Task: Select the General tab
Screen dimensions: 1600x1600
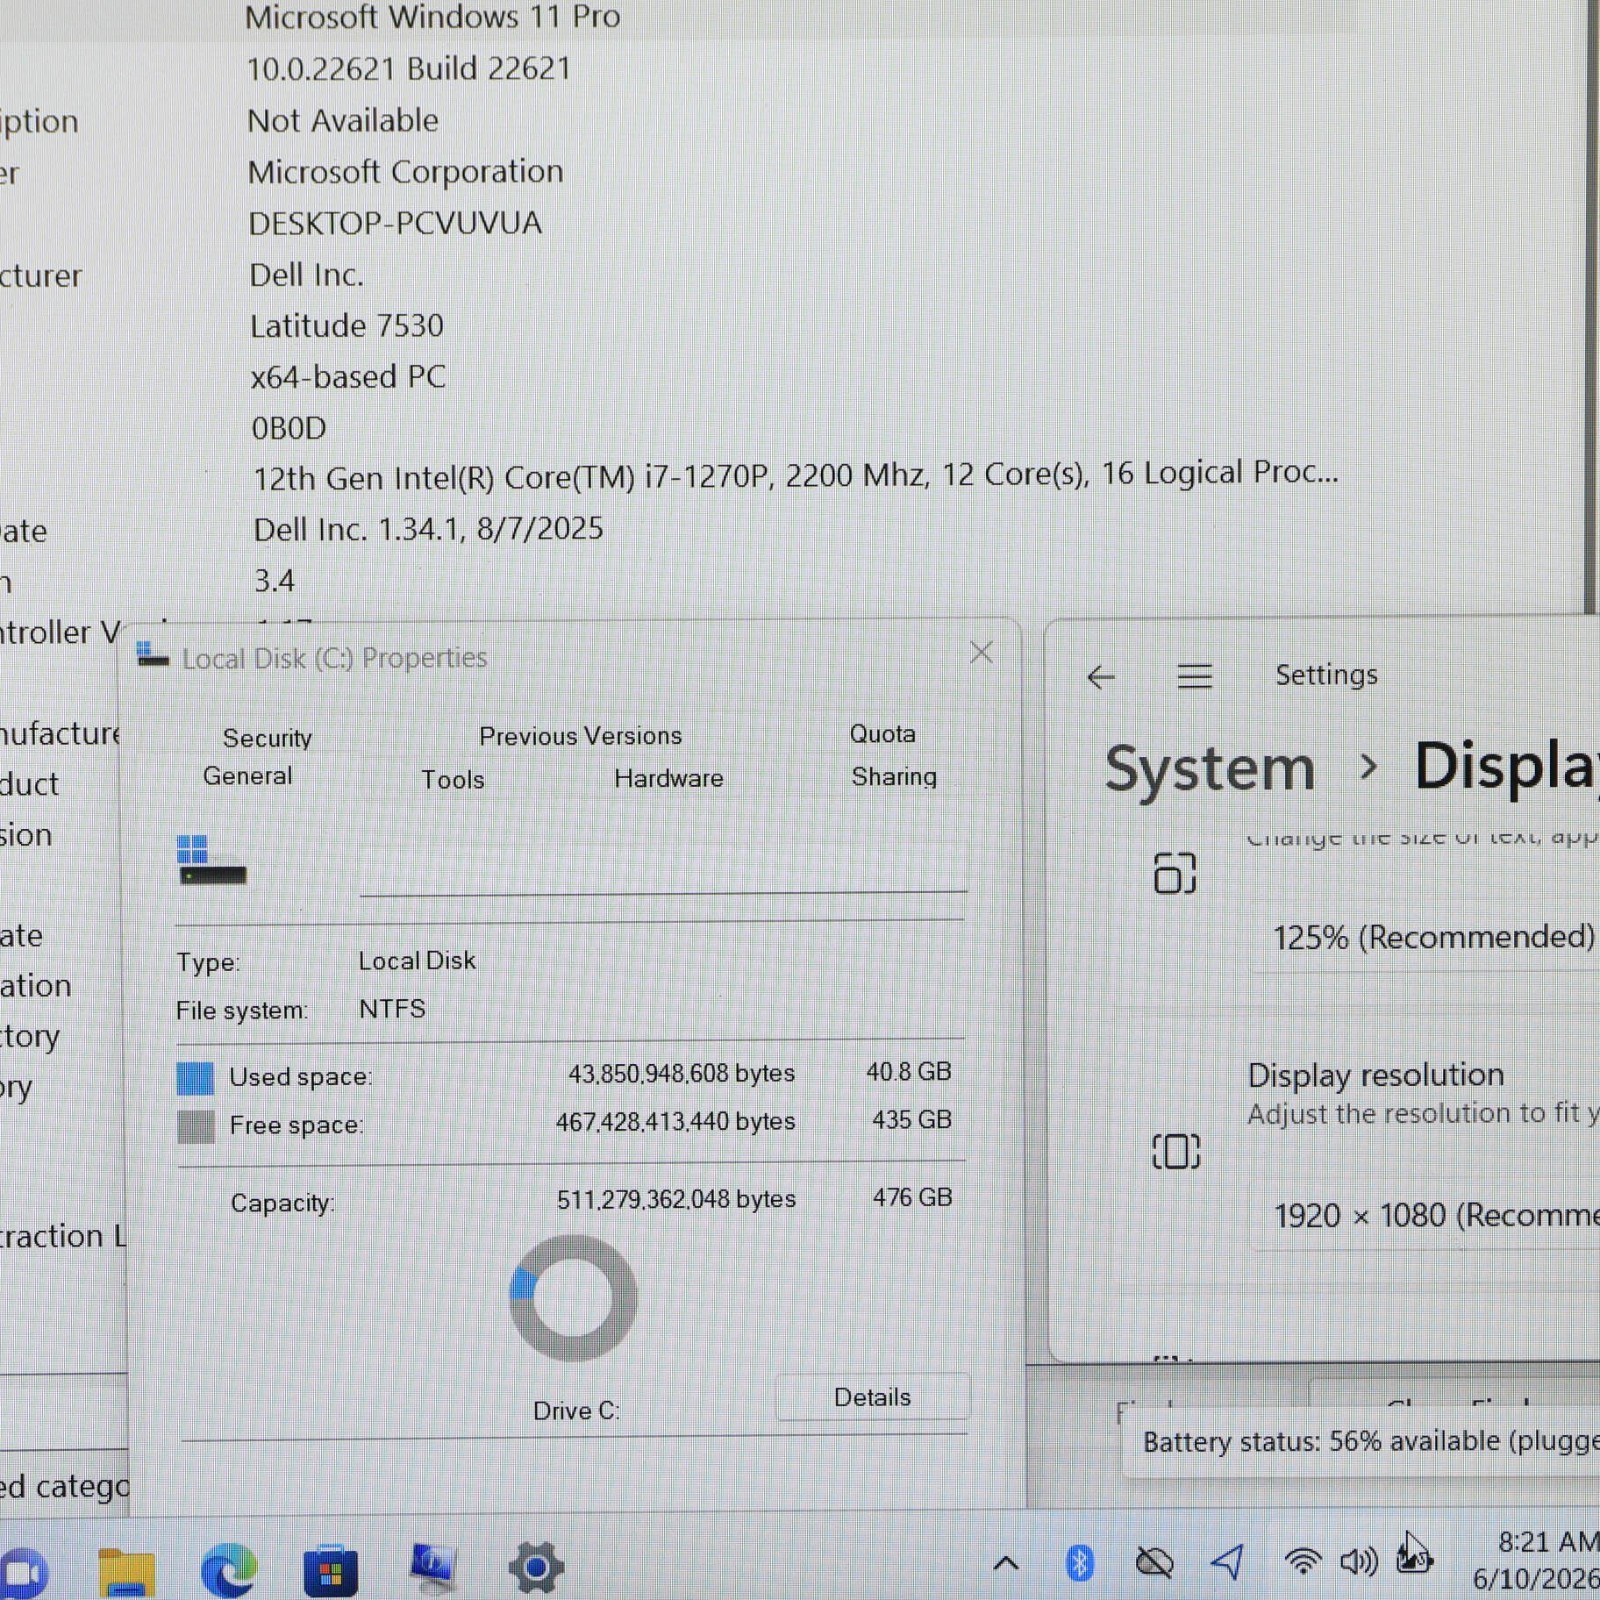Action: point(247,776)
